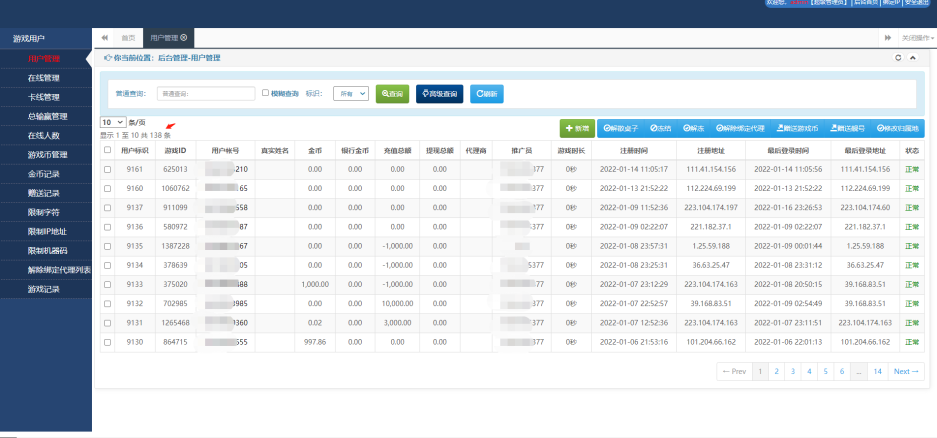Click the panel reload icon at top right
The height and width of the screenshot is (438, 937).
898,58
